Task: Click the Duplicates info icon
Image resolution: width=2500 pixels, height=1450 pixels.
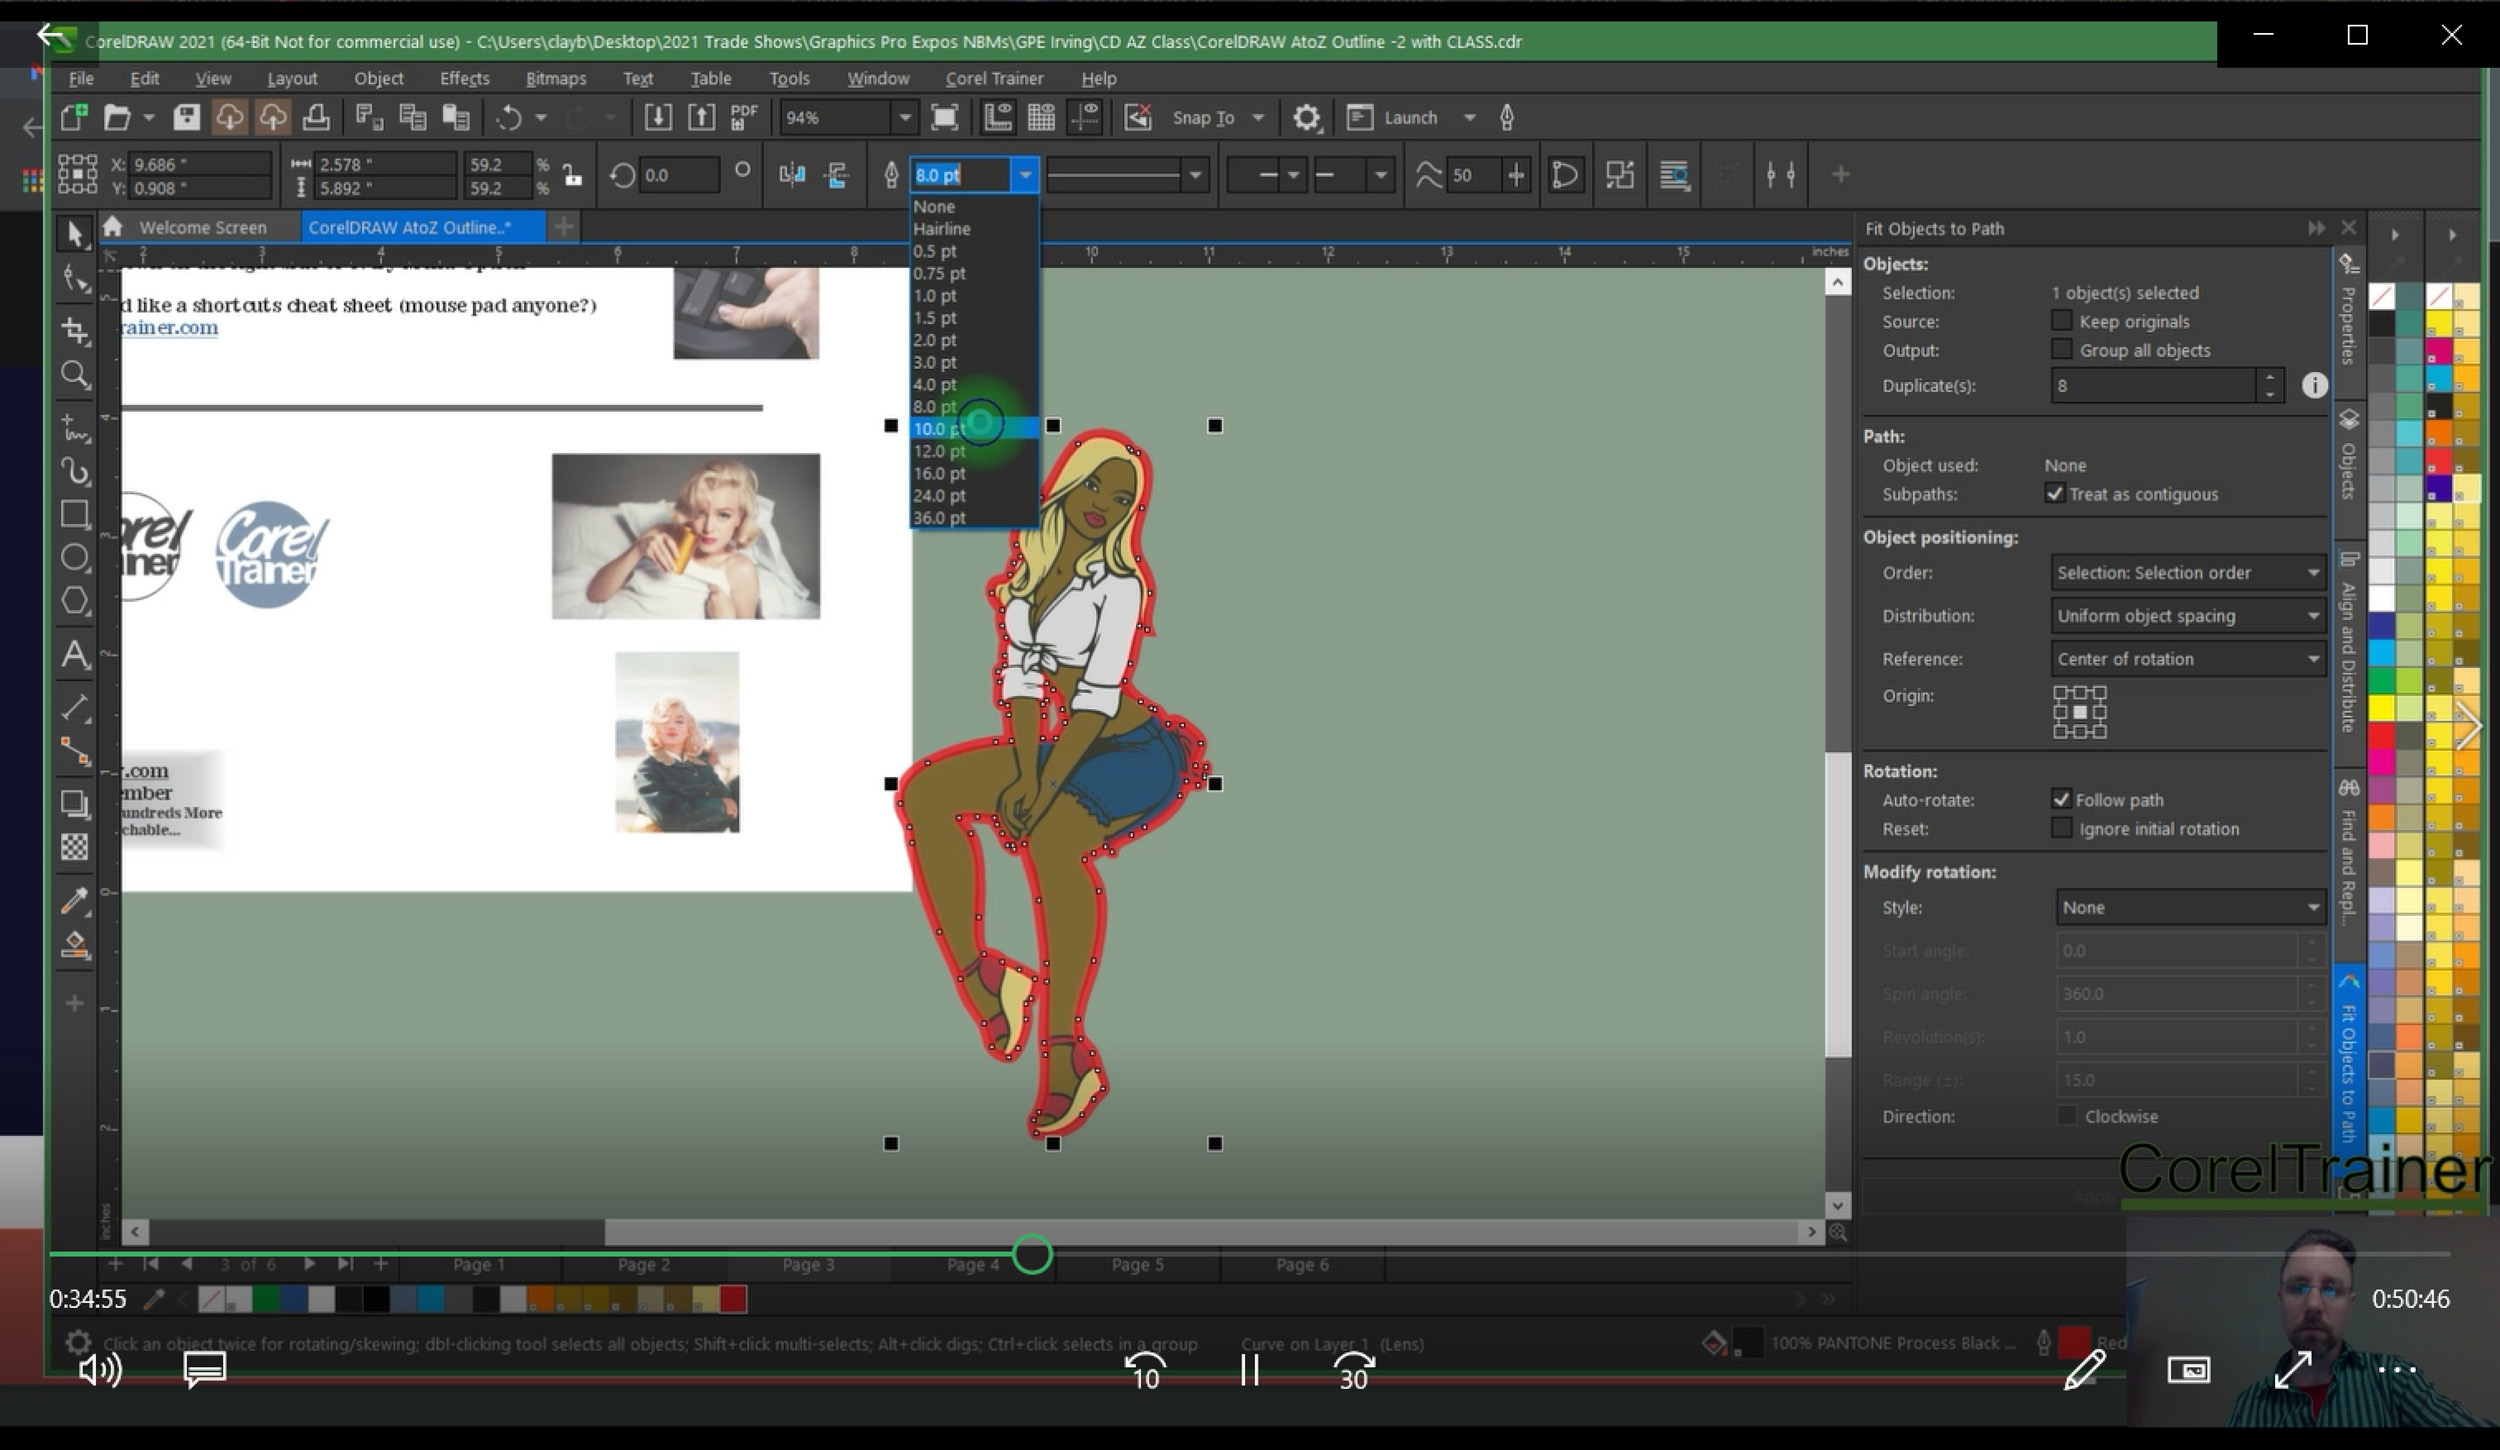Action: click(x=2314, y=385)
